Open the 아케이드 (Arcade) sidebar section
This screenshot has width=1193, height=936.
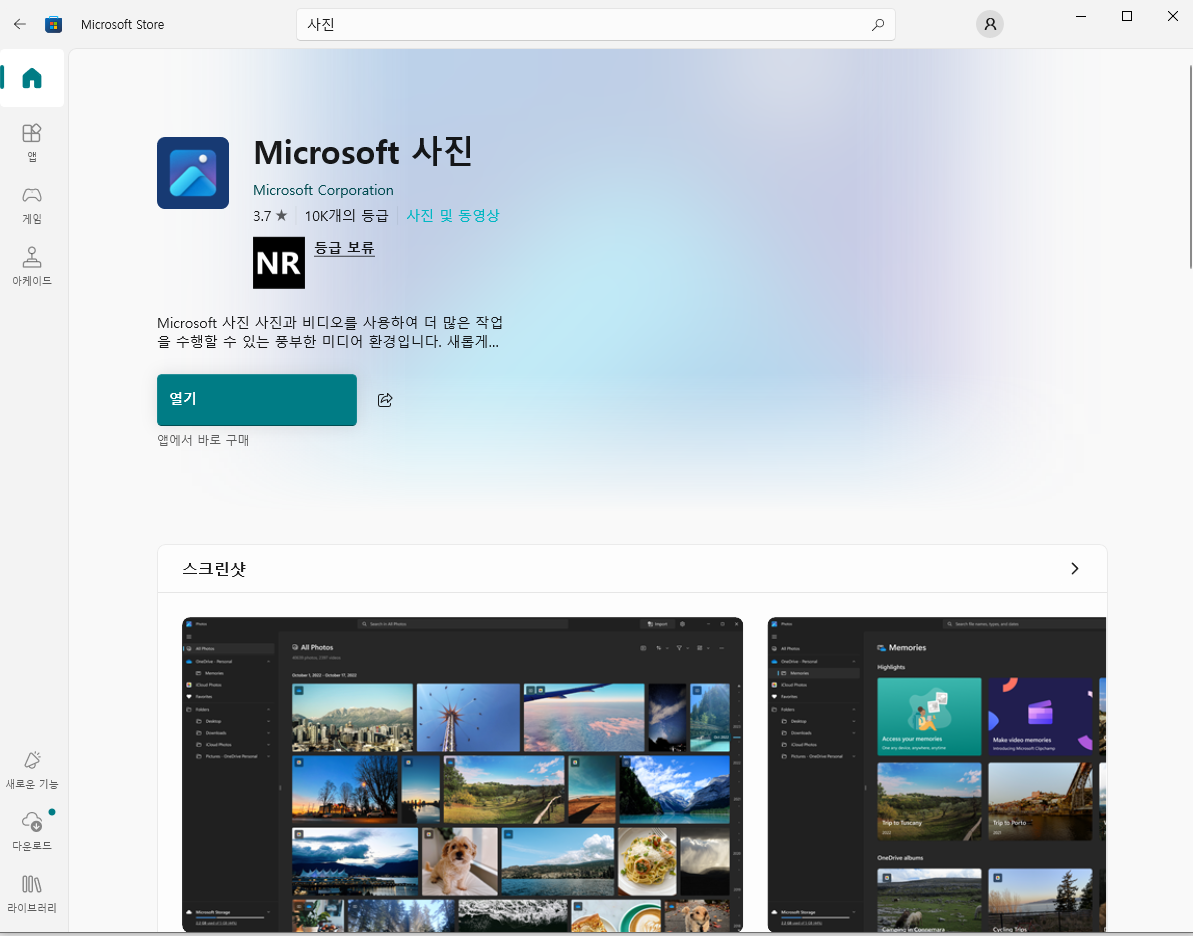(x=32, y=266)
